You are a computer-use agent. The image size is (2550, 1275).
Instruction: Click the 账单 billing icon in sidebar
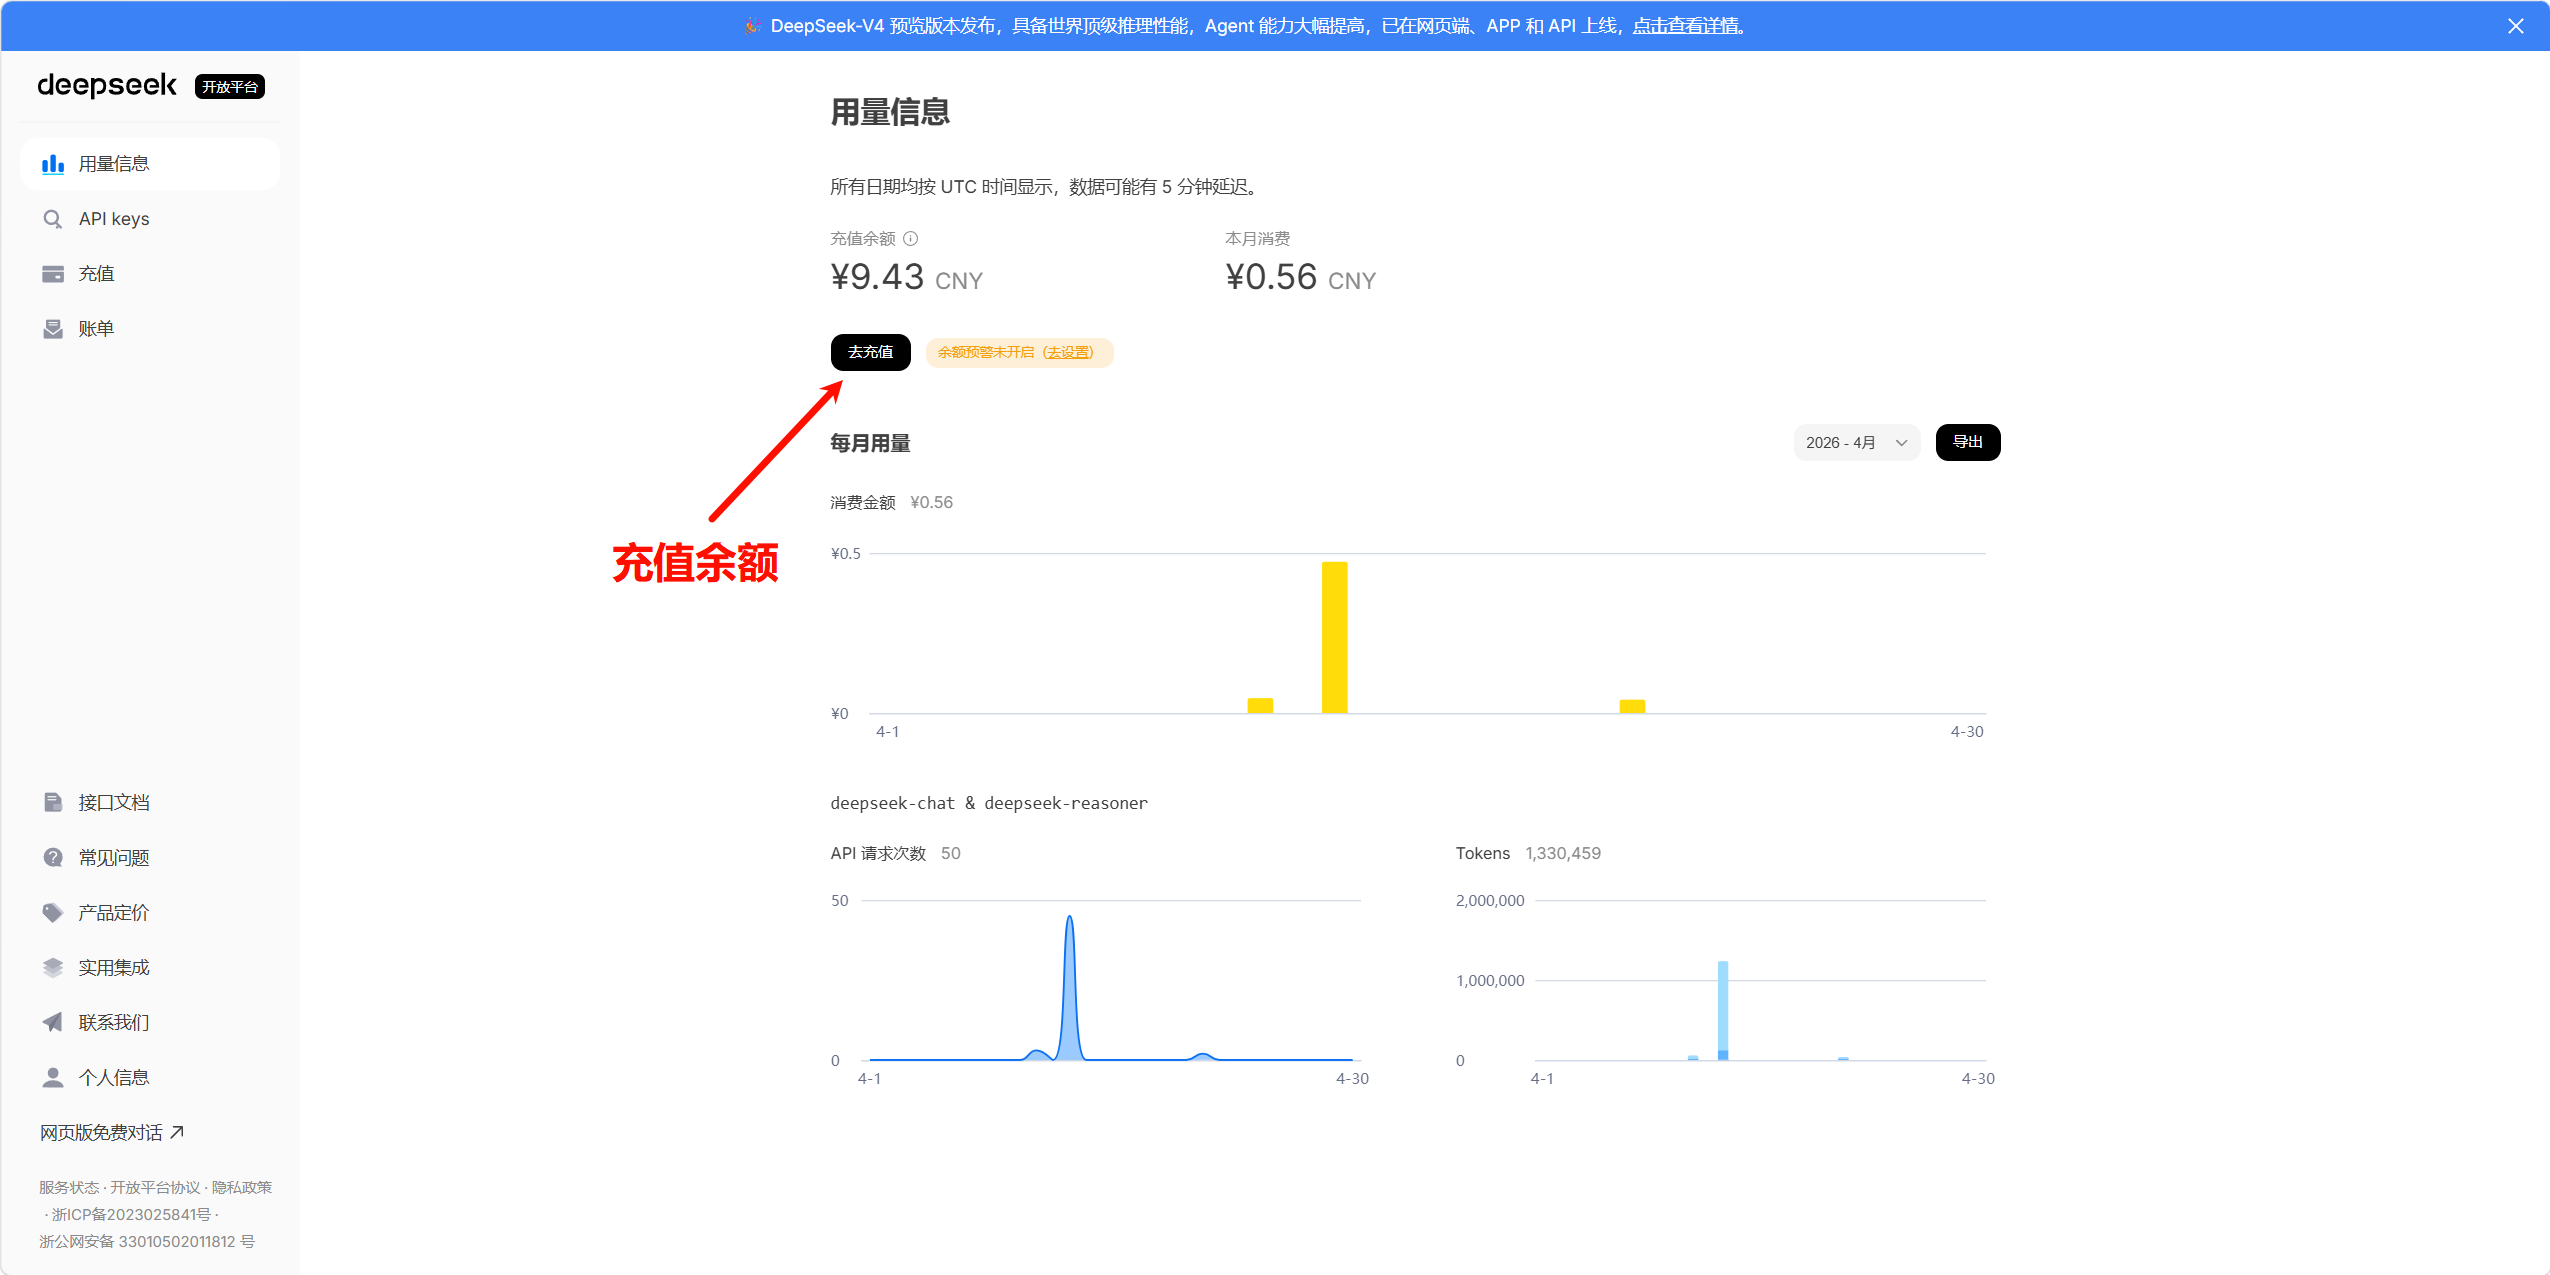53,329
